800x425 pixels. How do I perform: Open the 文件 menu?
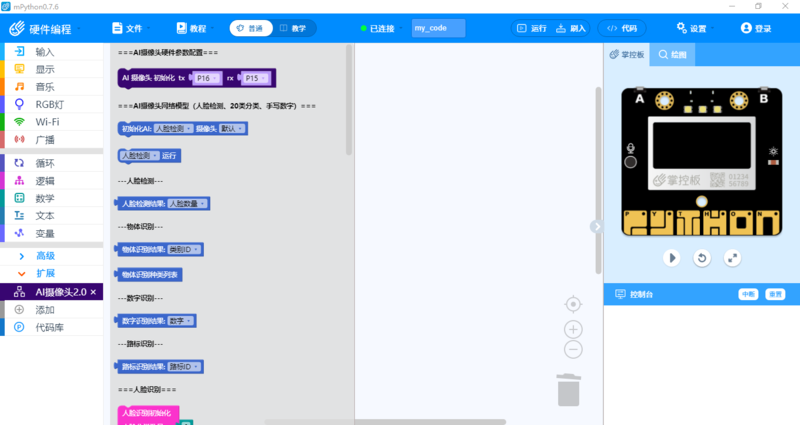[x=127, y=29]
